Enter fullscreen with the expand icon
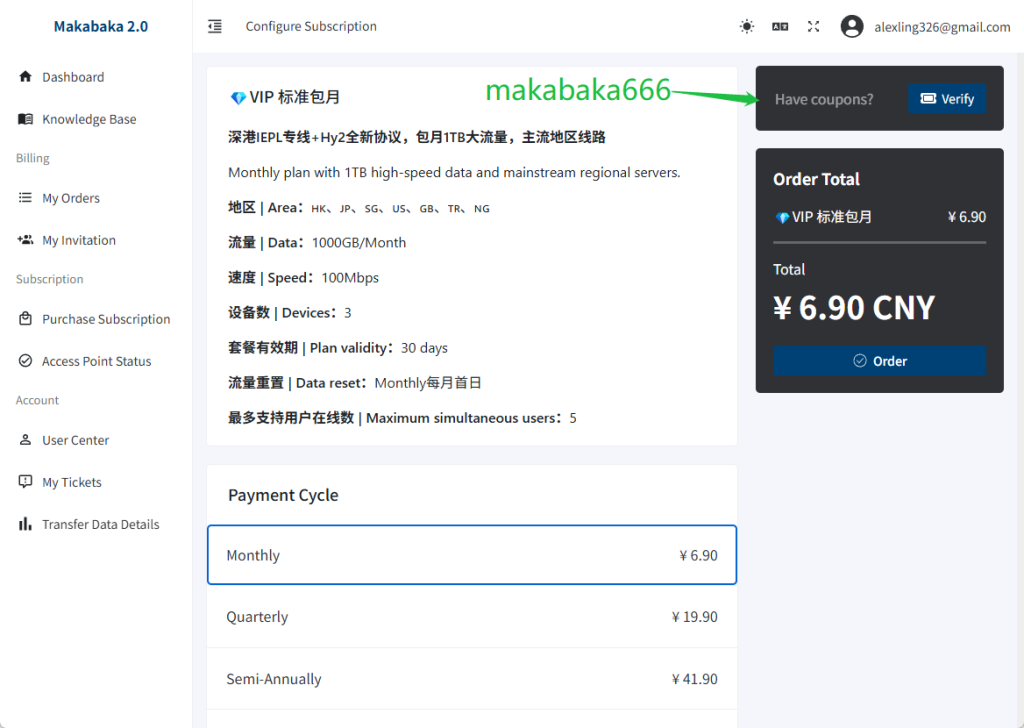 pos(813,27)
